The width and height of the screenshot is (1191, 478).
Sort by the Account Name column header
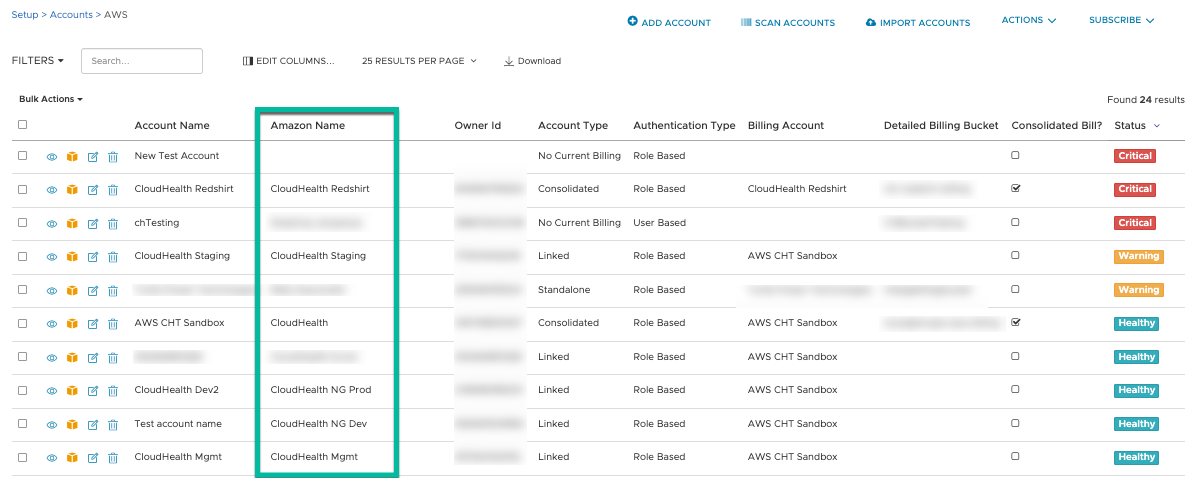pos(172,125)
